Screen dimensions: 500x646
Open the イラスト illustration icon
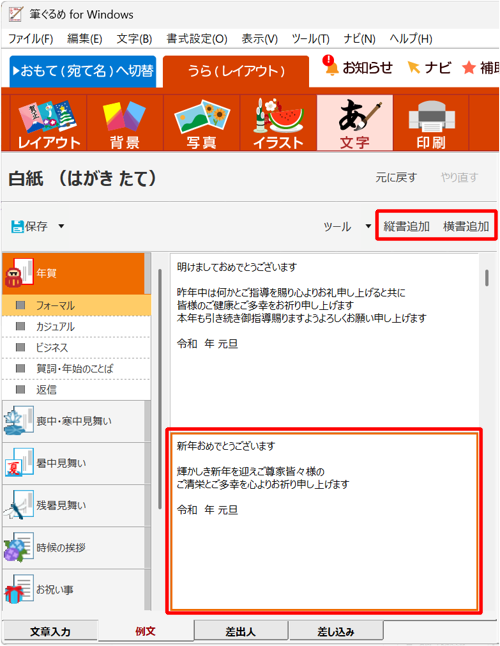(x=278, y=123)
